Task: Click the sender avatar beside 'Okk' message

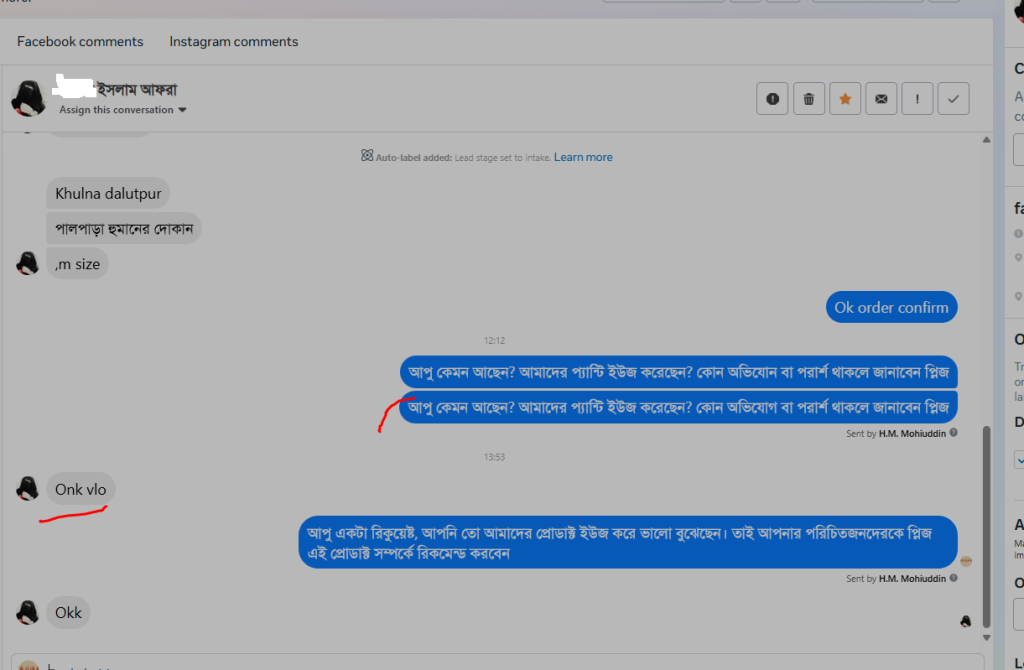Action: point(28,612)
